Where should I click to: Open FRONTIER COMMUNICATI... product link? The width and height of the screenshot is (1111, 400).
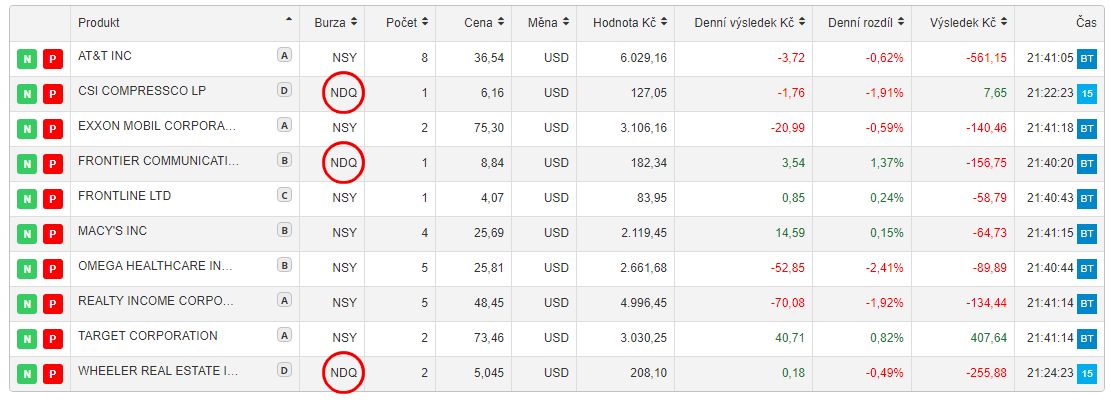coord(159,161)
